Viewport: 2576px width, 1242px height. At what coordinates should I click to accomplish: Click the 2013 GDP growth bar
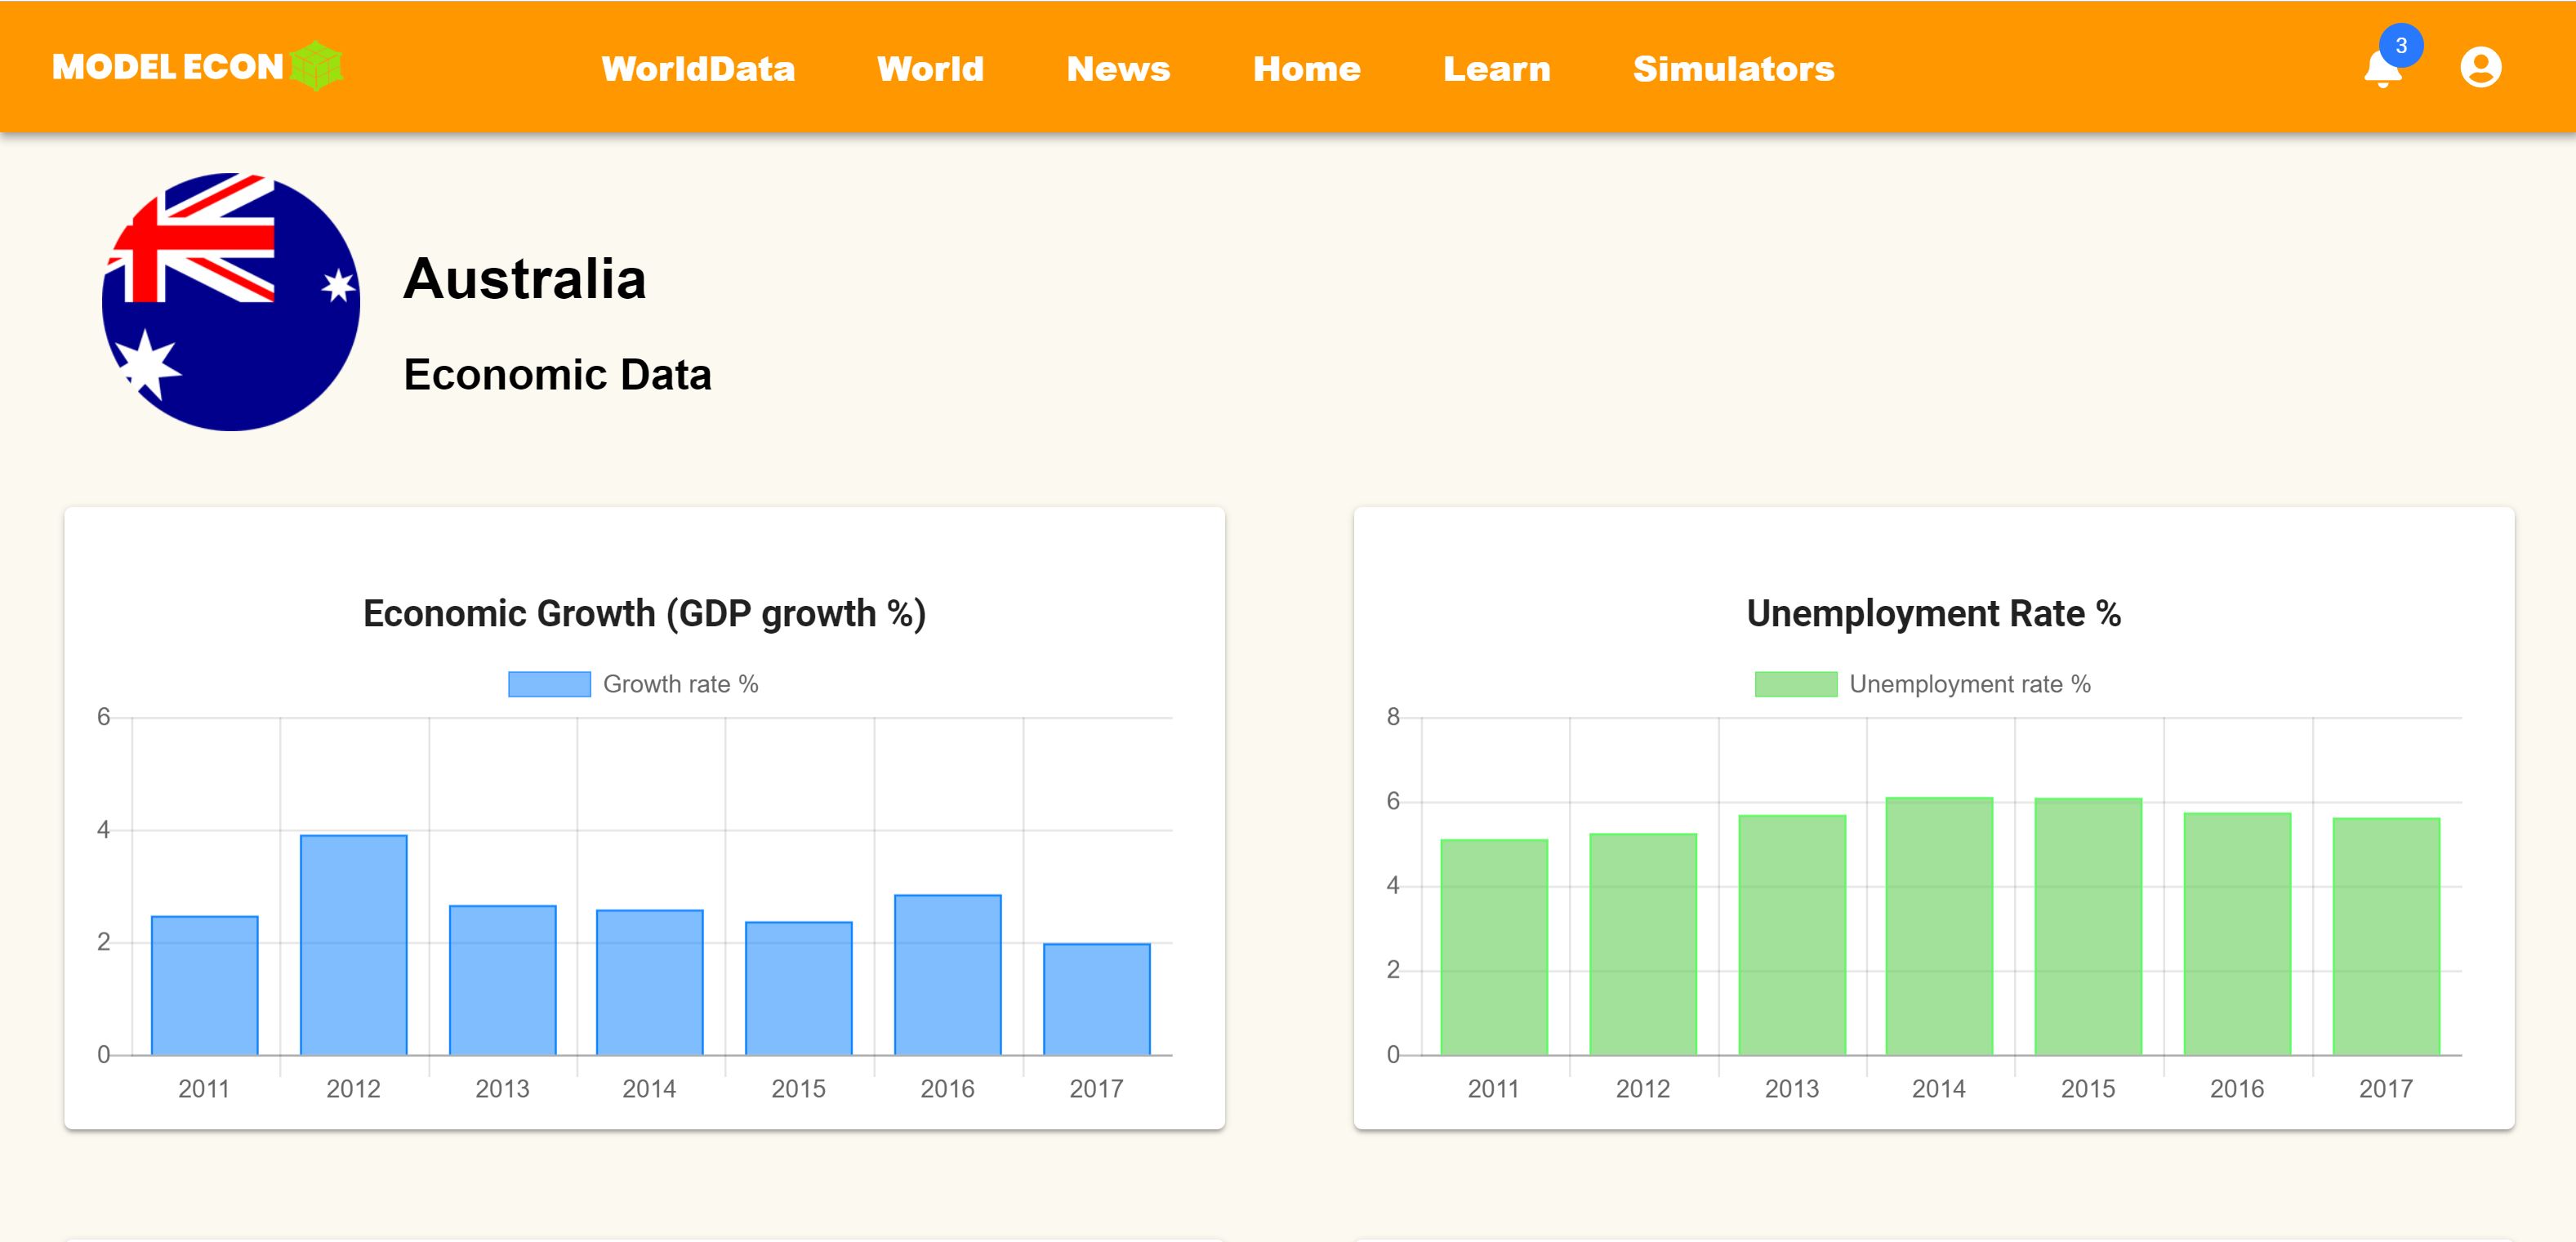point(503,980)
